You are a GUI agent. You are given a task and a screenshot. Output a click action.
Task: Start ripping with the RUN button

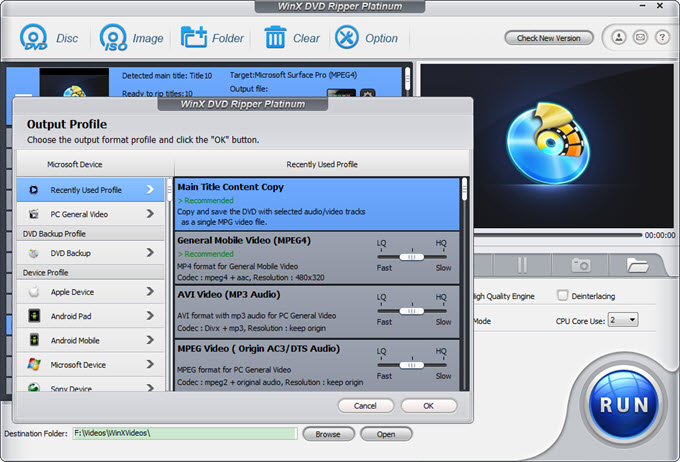[624, 405]
